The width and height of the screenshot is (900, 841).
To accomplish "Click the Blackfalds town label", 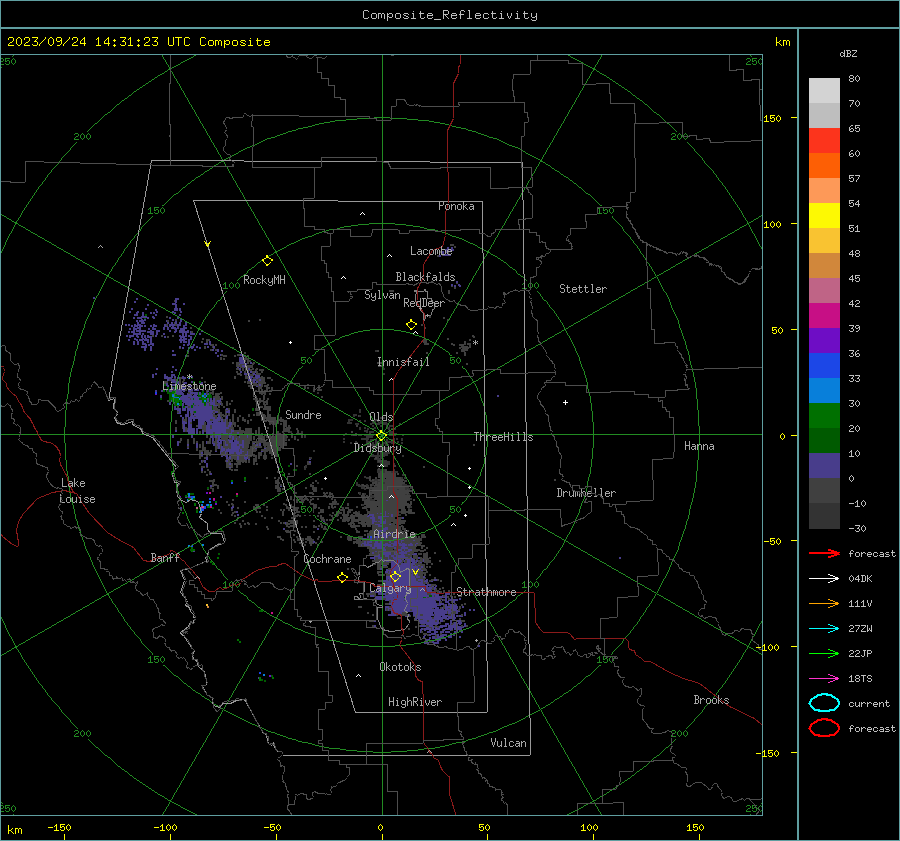I will click(425, 277).
